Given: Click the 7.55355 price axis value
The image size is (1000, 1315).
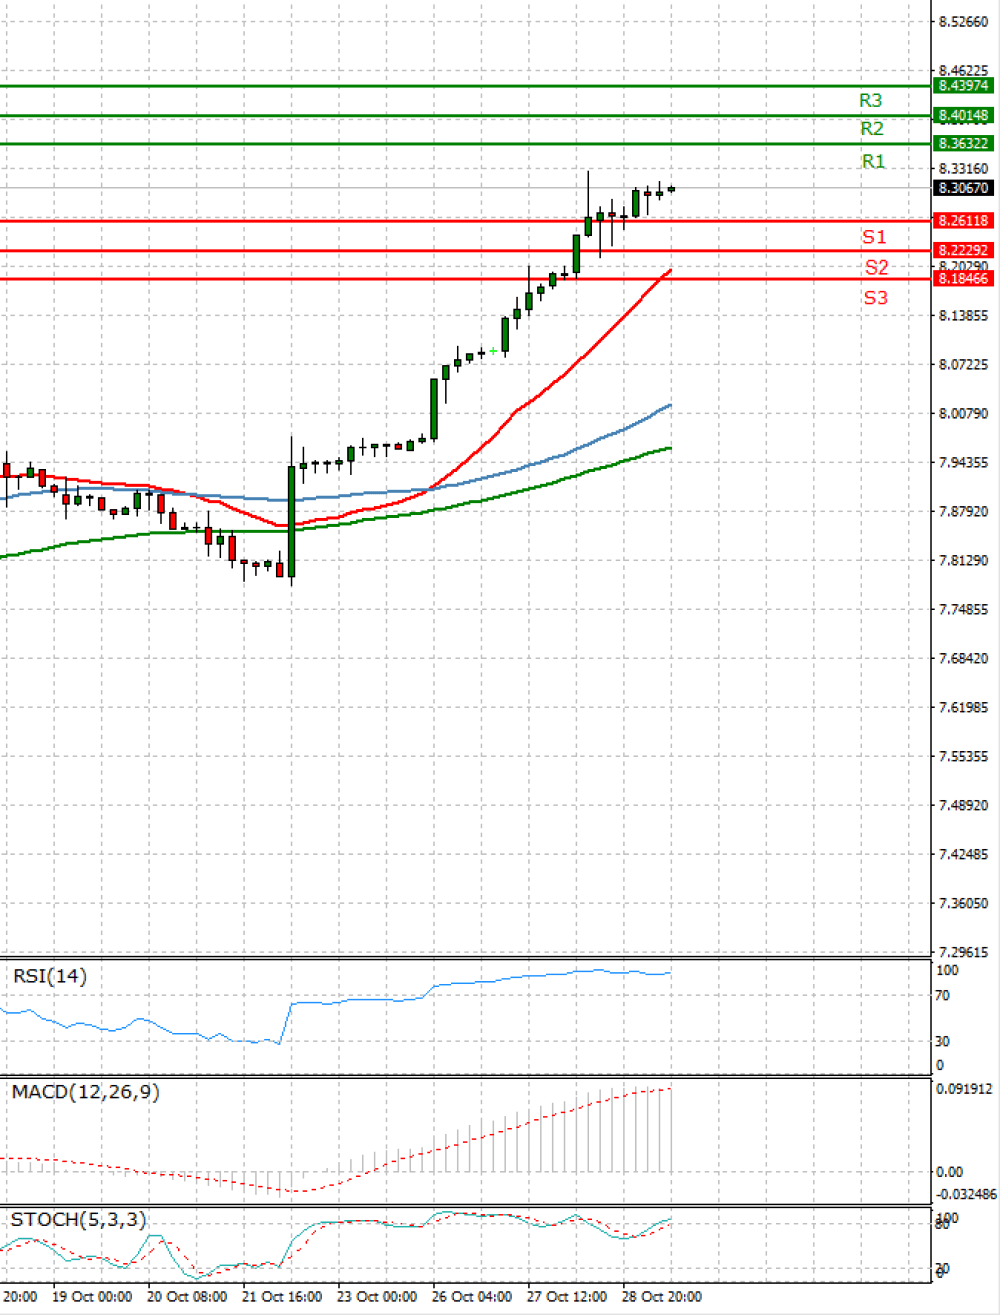Looking at the screenshot, I should 964,756.
